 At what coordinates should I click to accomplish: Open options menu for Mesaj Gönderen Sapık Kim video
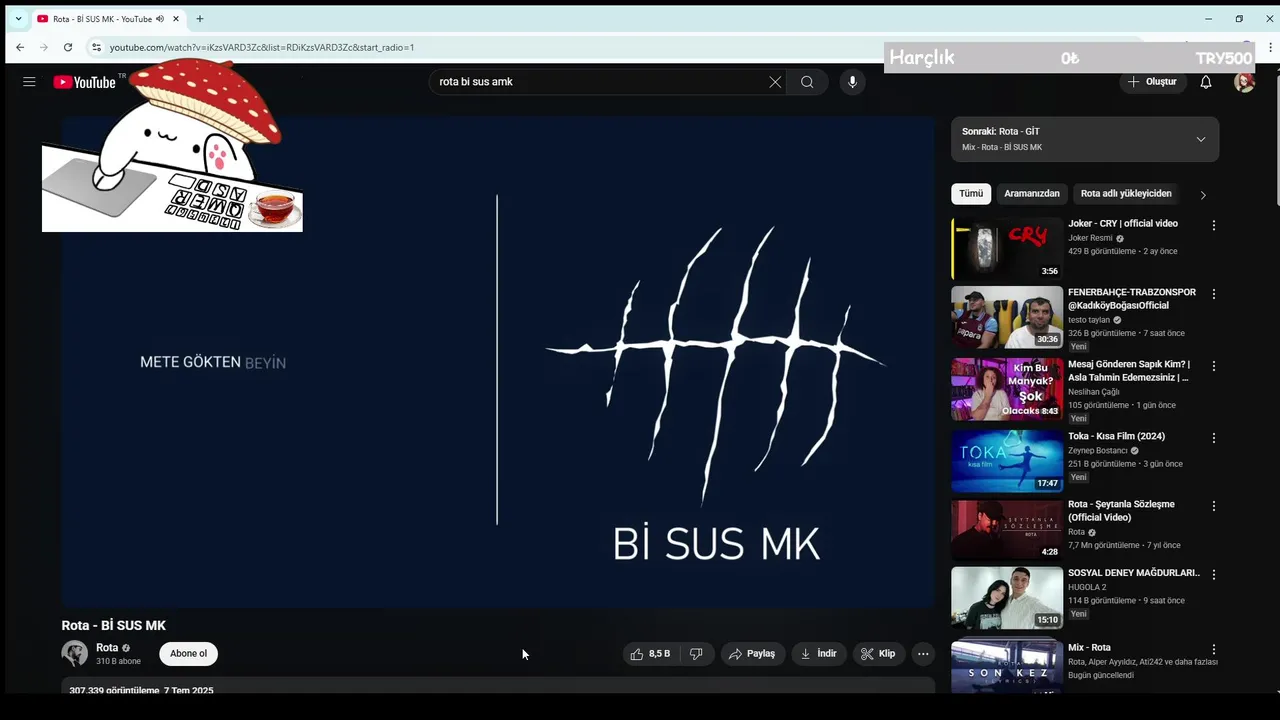pos(1214,367)
